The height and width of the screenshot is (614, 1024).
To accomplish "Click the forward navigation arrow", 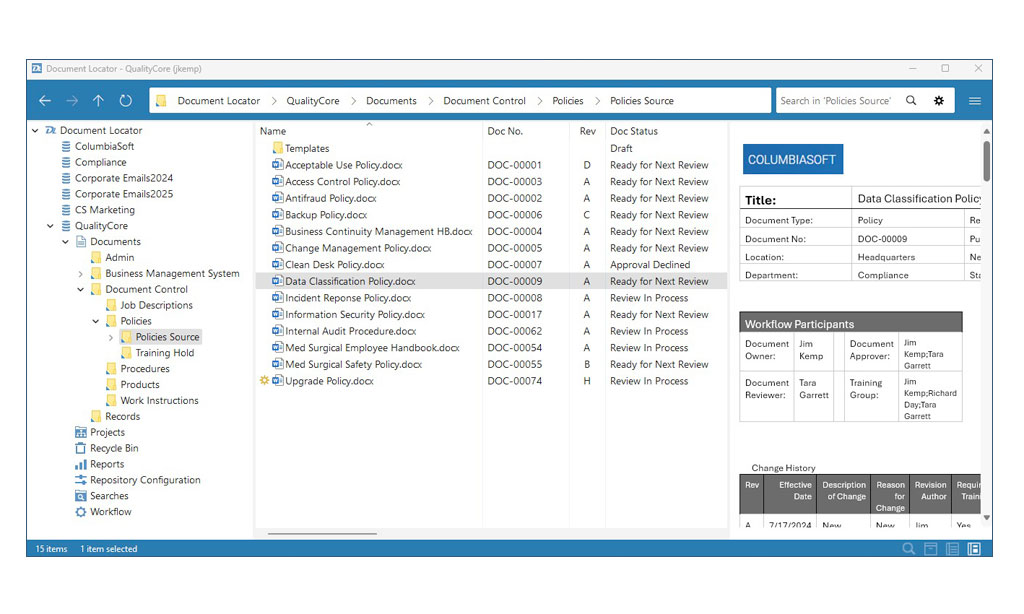I will click(x=71, y=100).
